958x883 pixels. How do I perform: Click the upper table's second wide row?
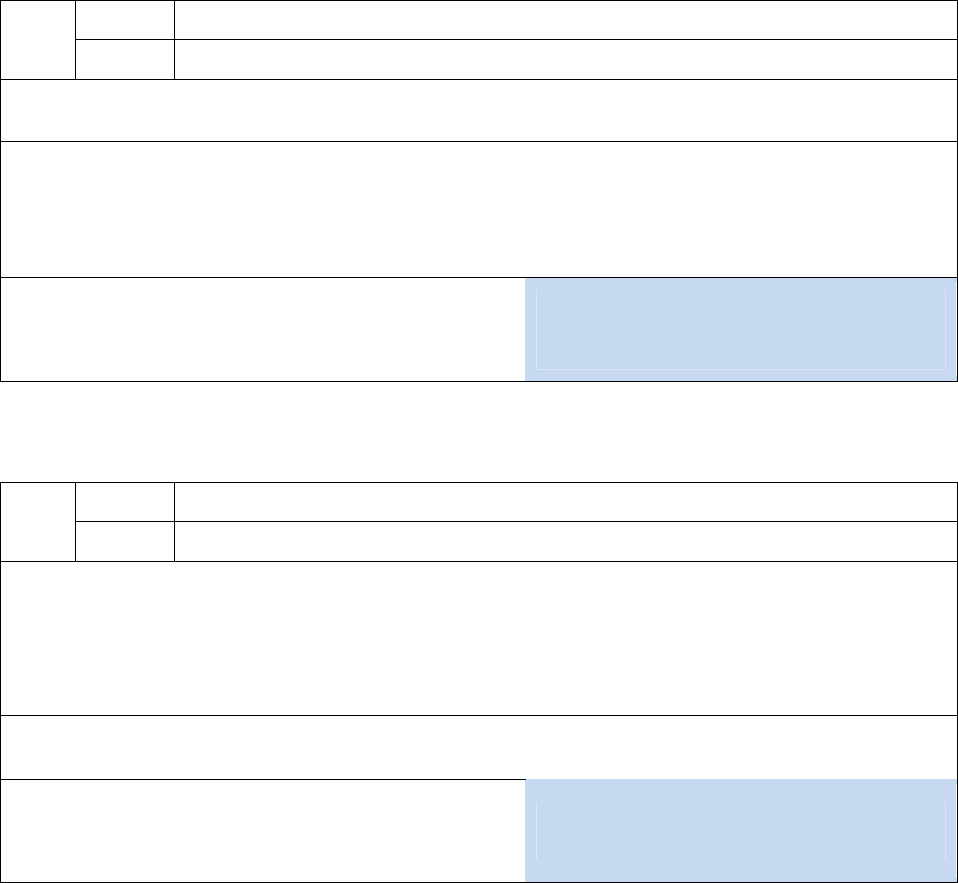(565, 60)
